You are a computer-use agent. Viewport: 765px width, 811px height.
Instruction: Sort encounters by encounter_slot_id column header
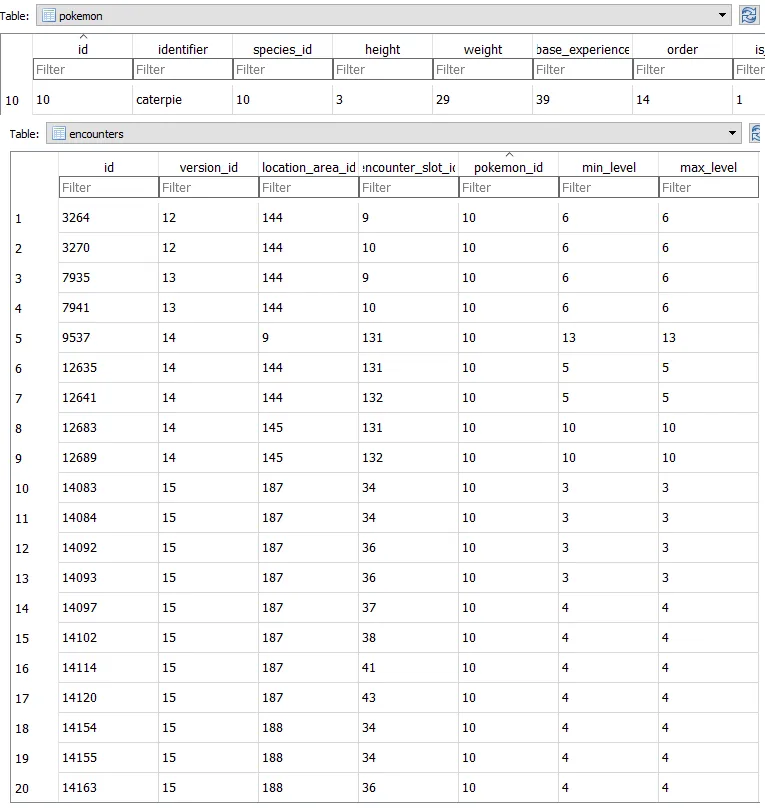[408, 167]
